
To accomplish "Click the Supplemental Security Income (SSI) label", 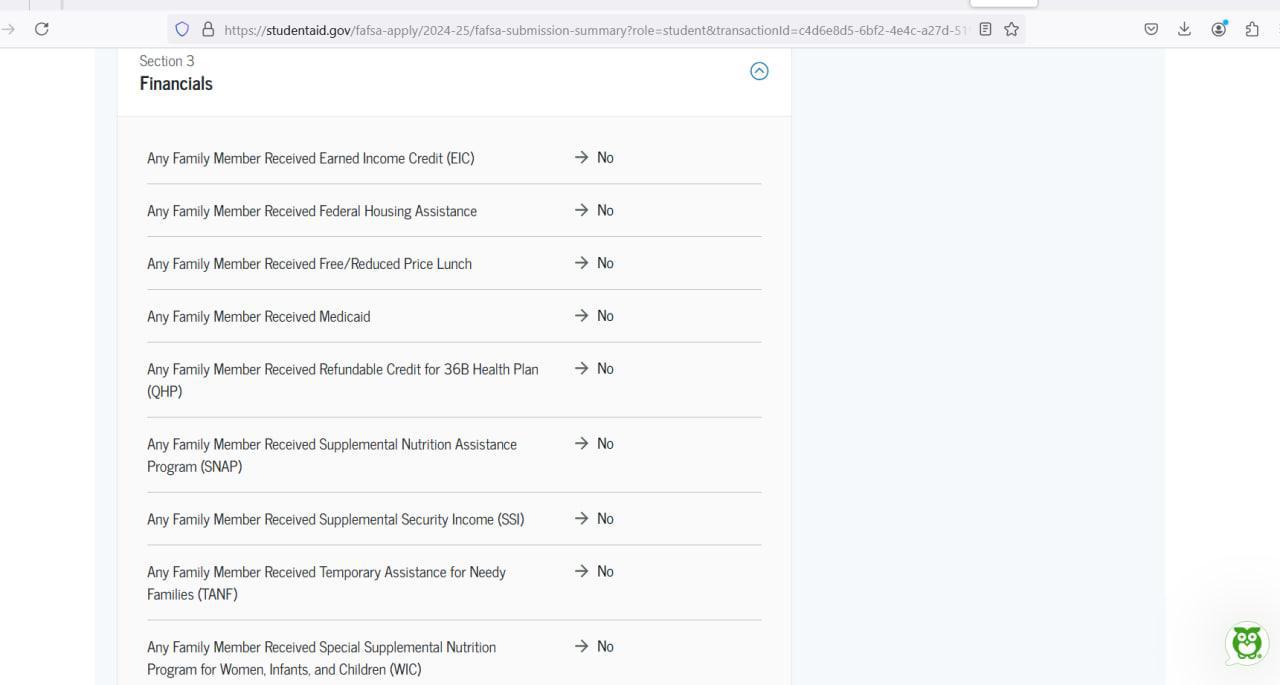I will tap(335, 520).
